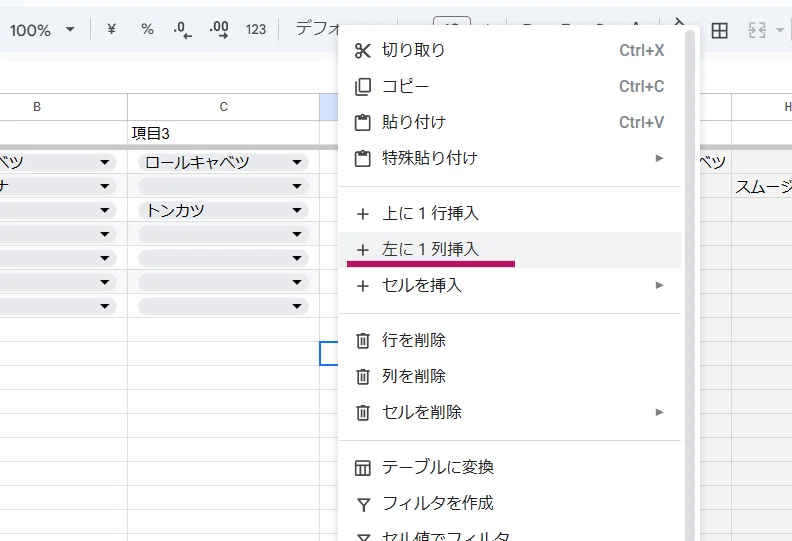Select 行を削除 from the menu

point(510,340)
